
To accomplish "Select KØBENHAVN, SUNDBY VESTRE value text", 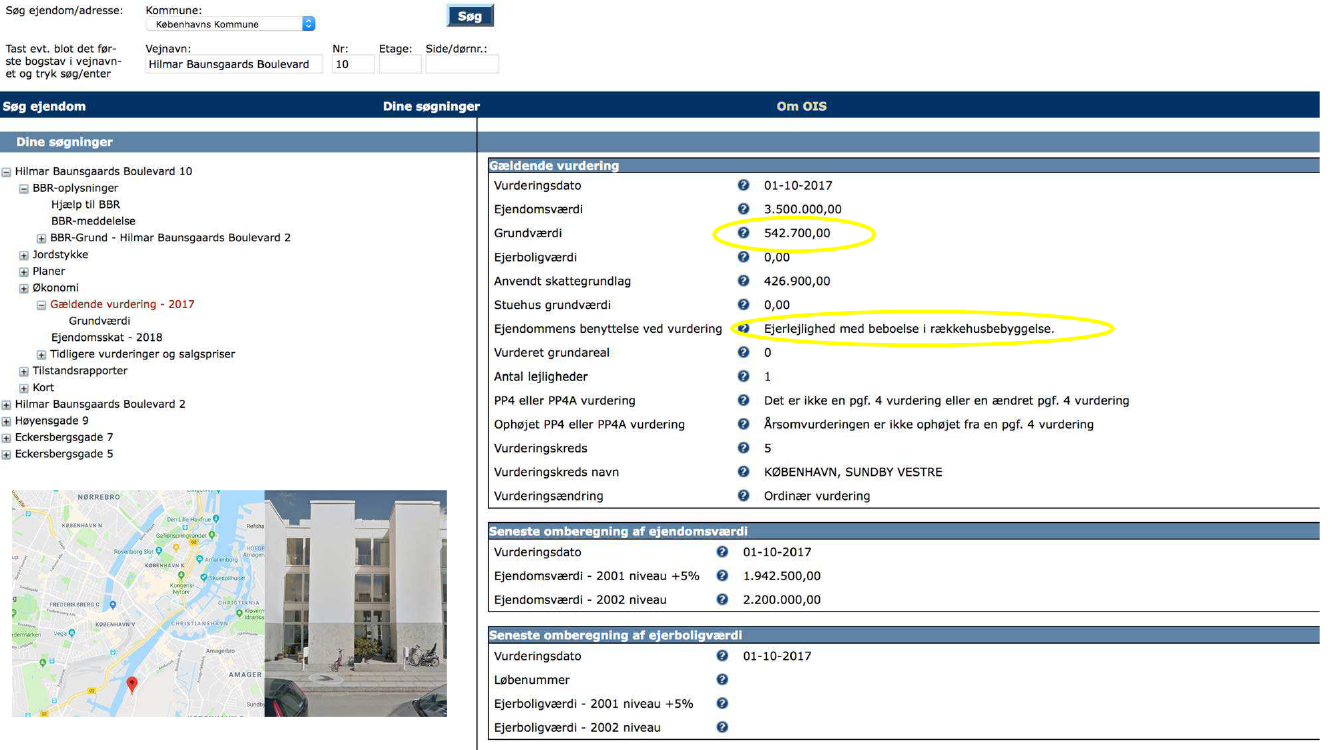I will click(x=853, y=472).
